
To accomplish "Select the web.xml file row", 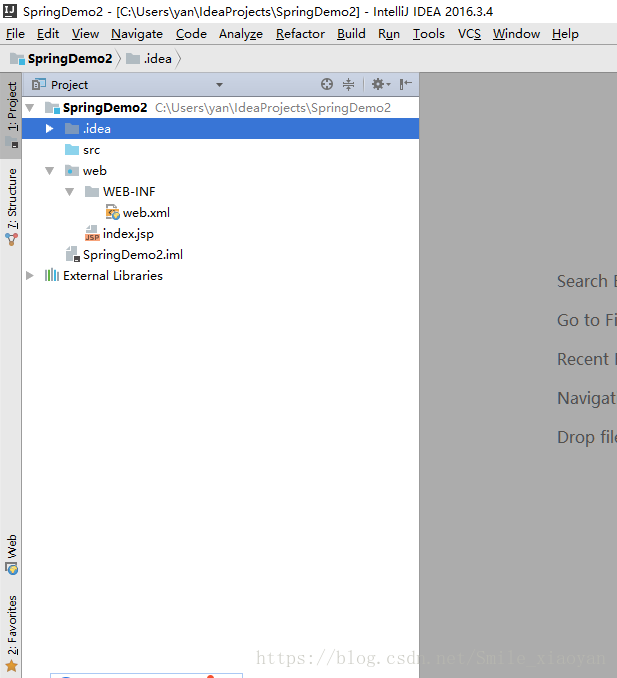I will 221,212.
